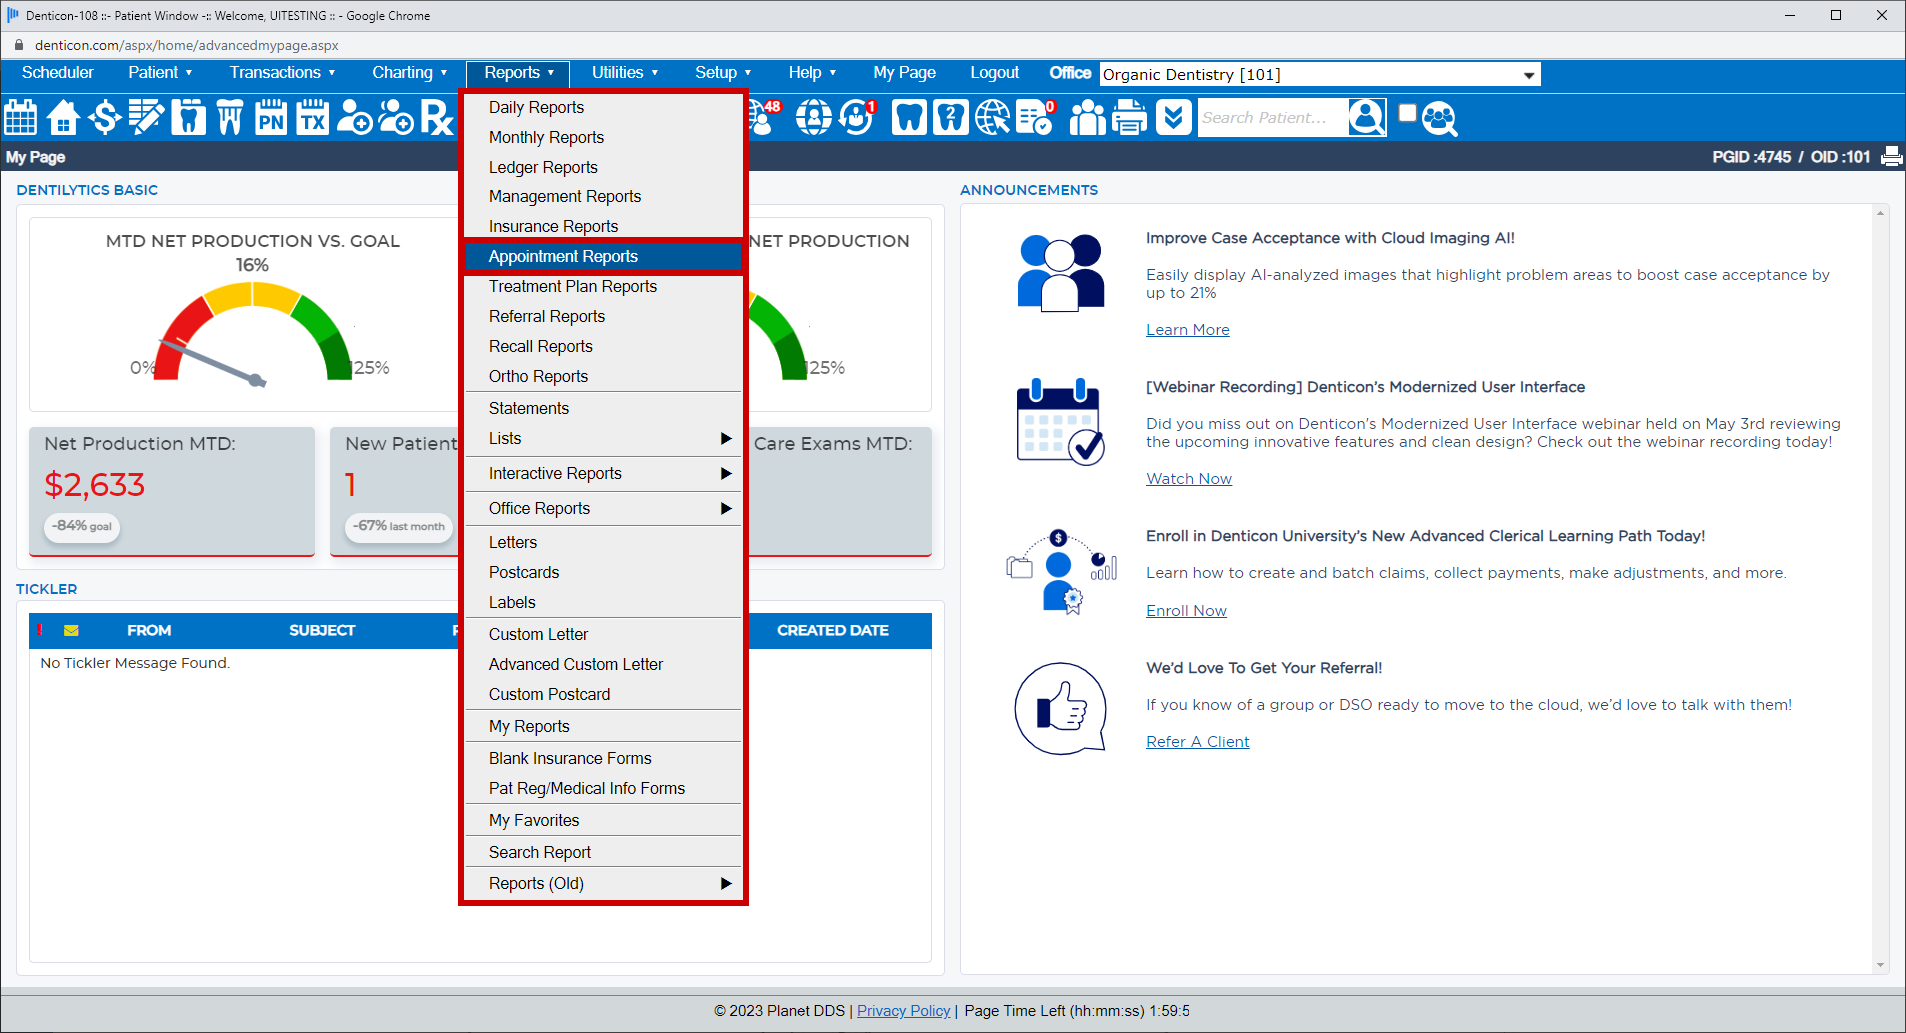Screen dimensions: 1906x1033
Task: Click the Scheduler menu item
Action: click(58, 73)
